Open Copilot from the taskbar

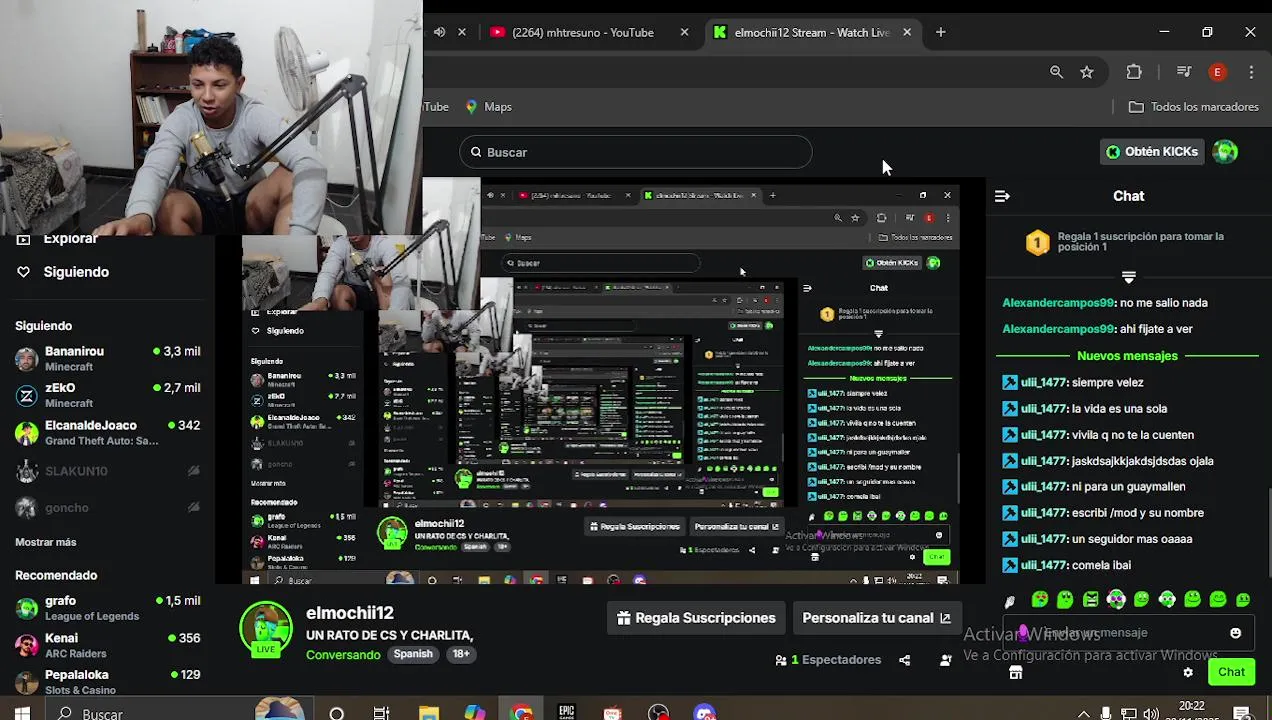(475, 712)
